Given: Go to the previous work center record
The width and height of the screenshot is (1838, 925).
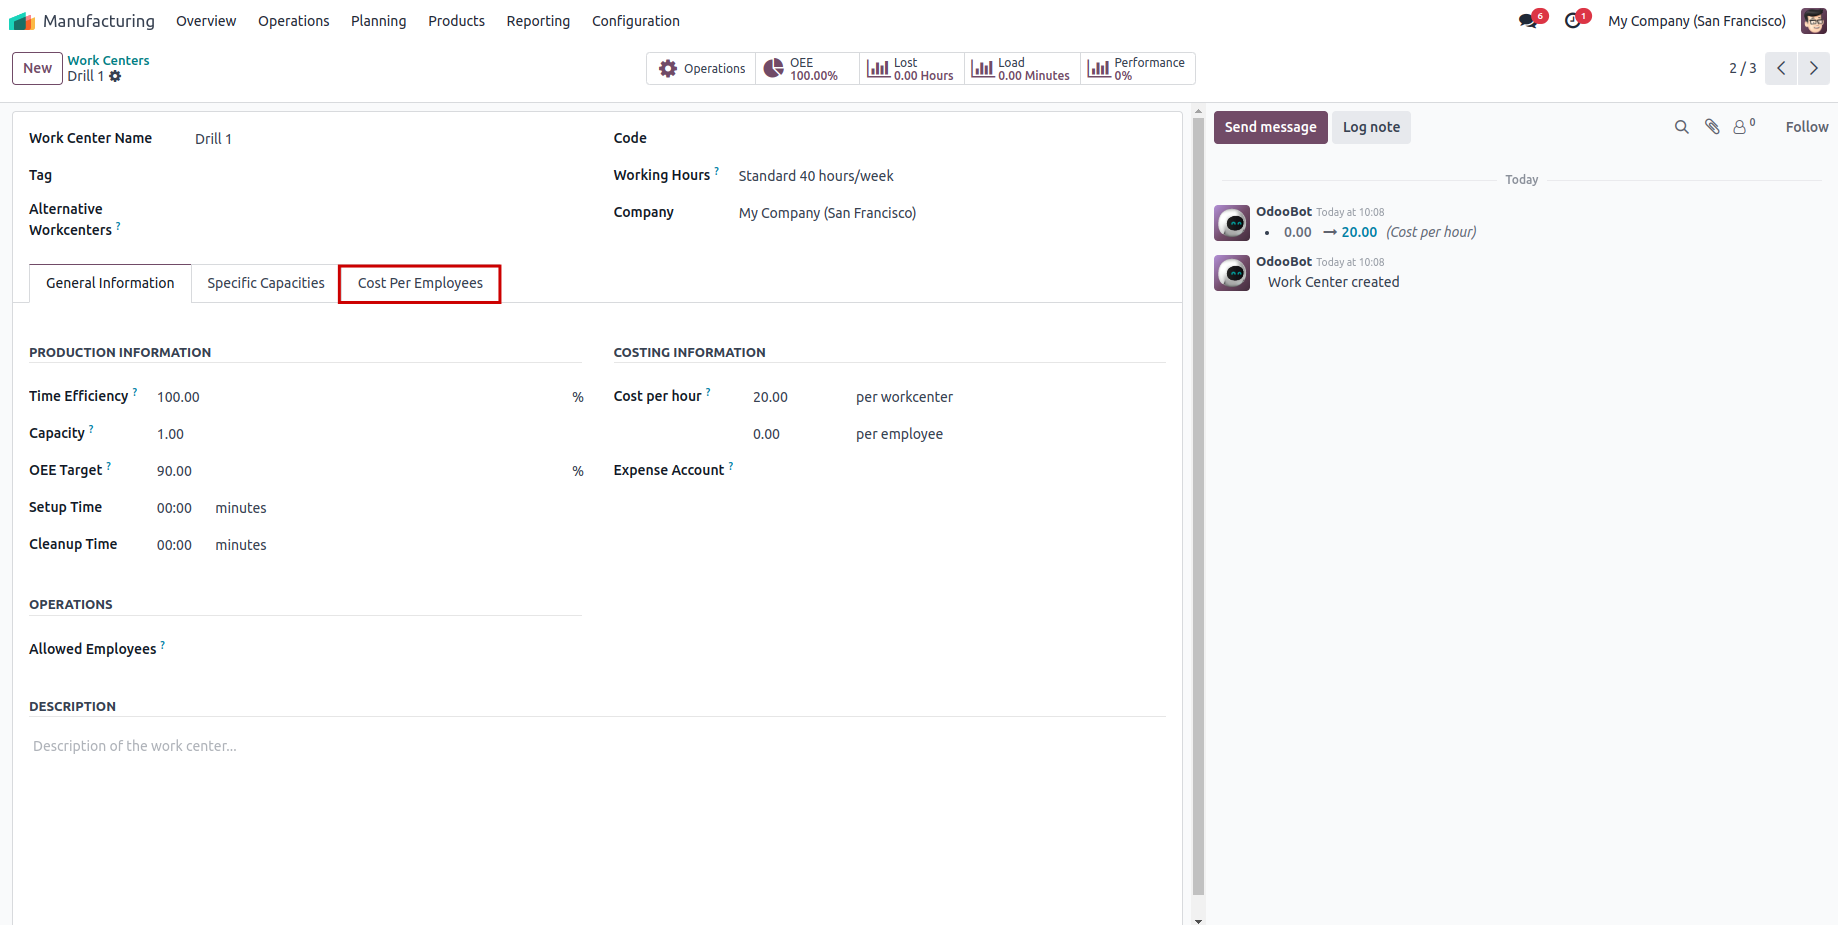Looking at the screenshot, I should tap(1781, 68).
